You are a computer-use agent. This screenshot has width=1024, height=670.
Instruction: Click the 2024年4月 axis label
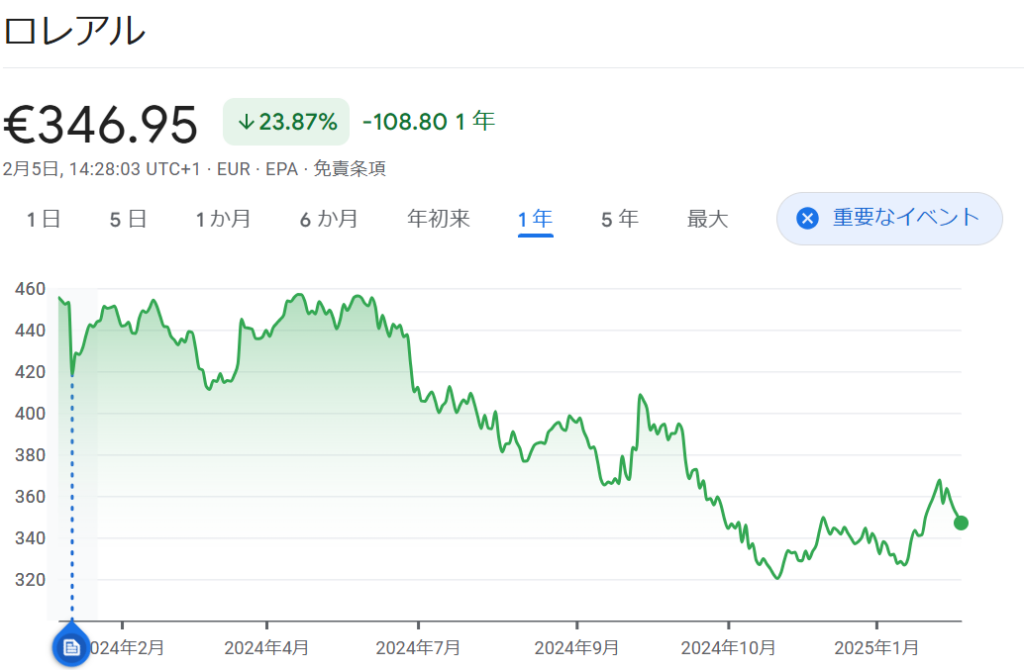pos(266,647)
